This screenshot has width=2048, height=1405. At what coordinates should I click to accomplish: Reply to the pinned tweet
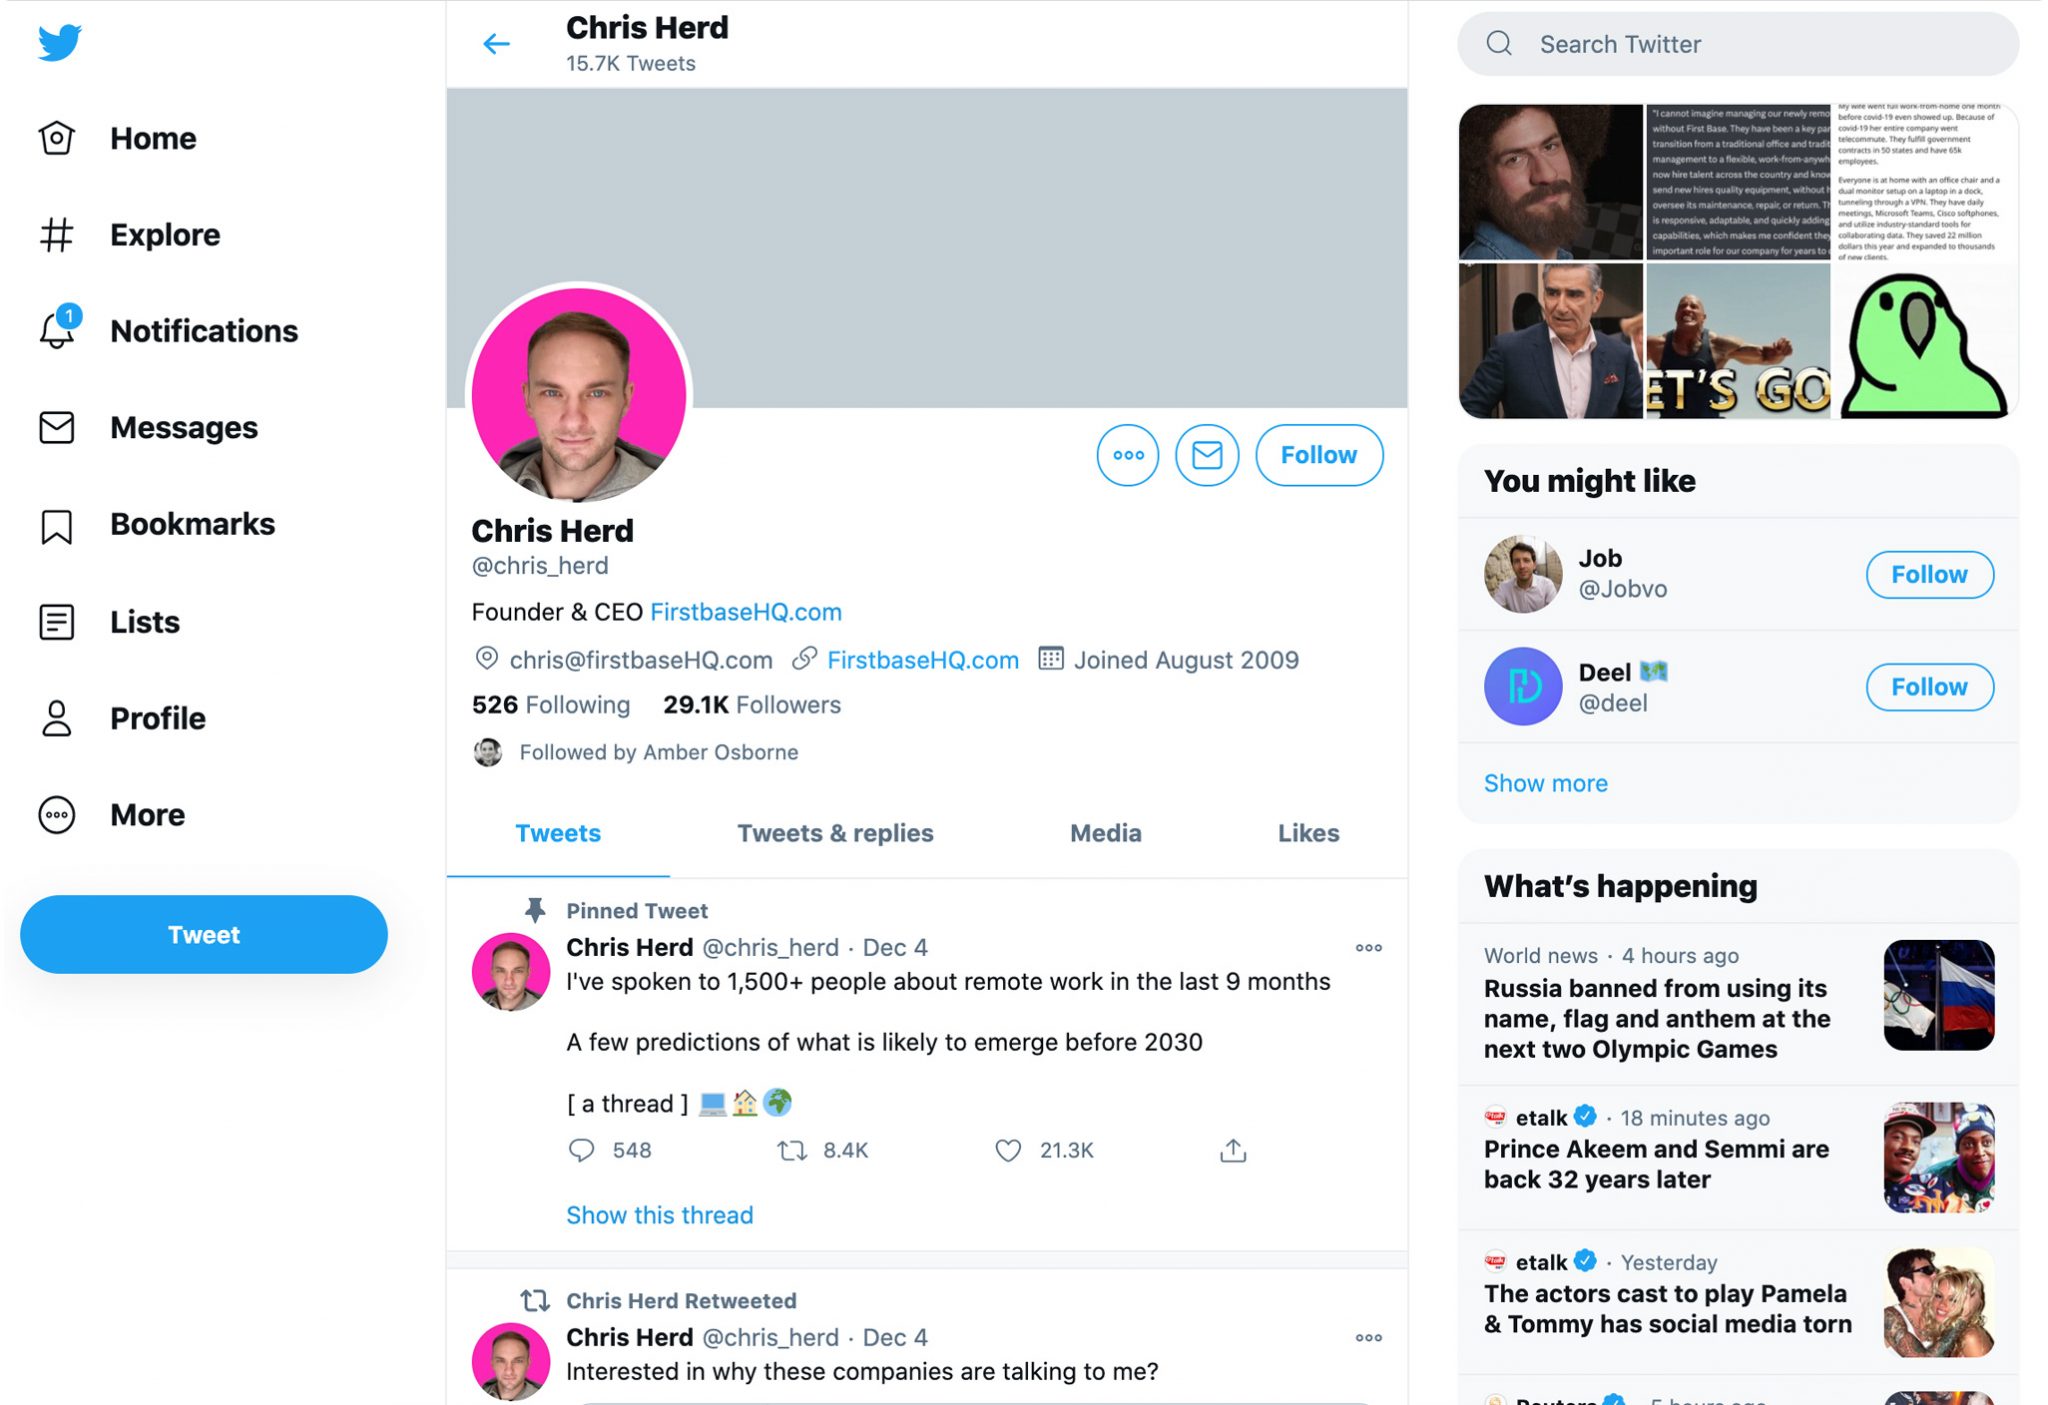click(581, 1150)
